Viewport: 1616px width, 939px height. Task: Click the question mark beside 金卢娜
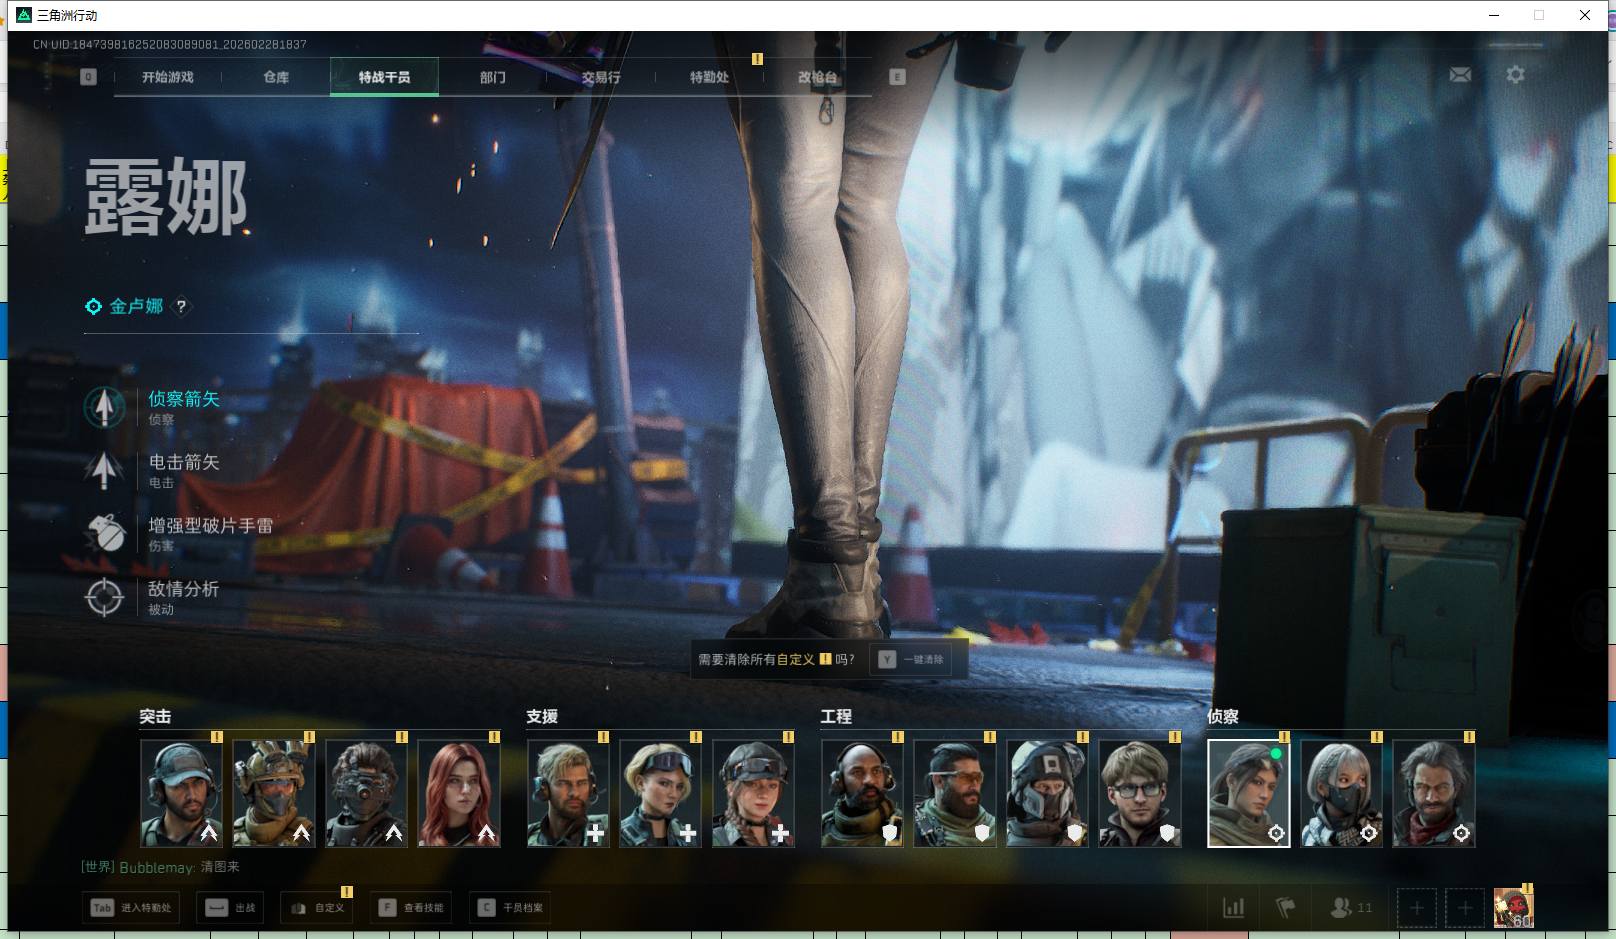pyautogui.click(x=181, y=307)
